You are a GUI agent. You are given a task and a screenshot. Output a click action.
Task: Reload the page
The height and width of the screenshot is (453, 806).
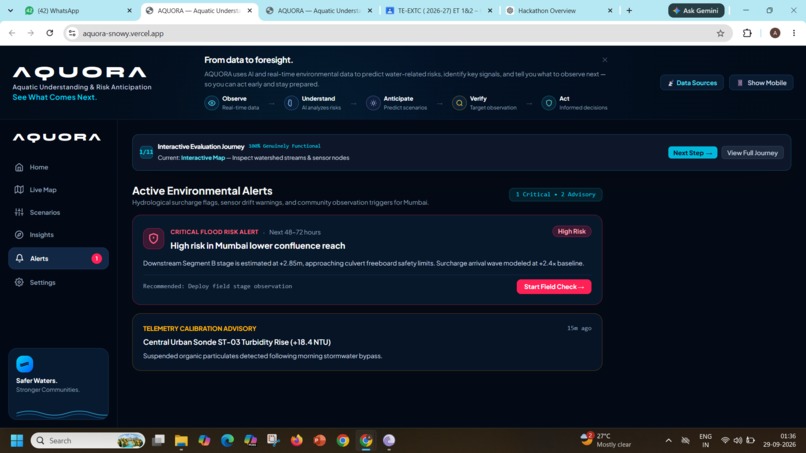[x=49, y=33]
